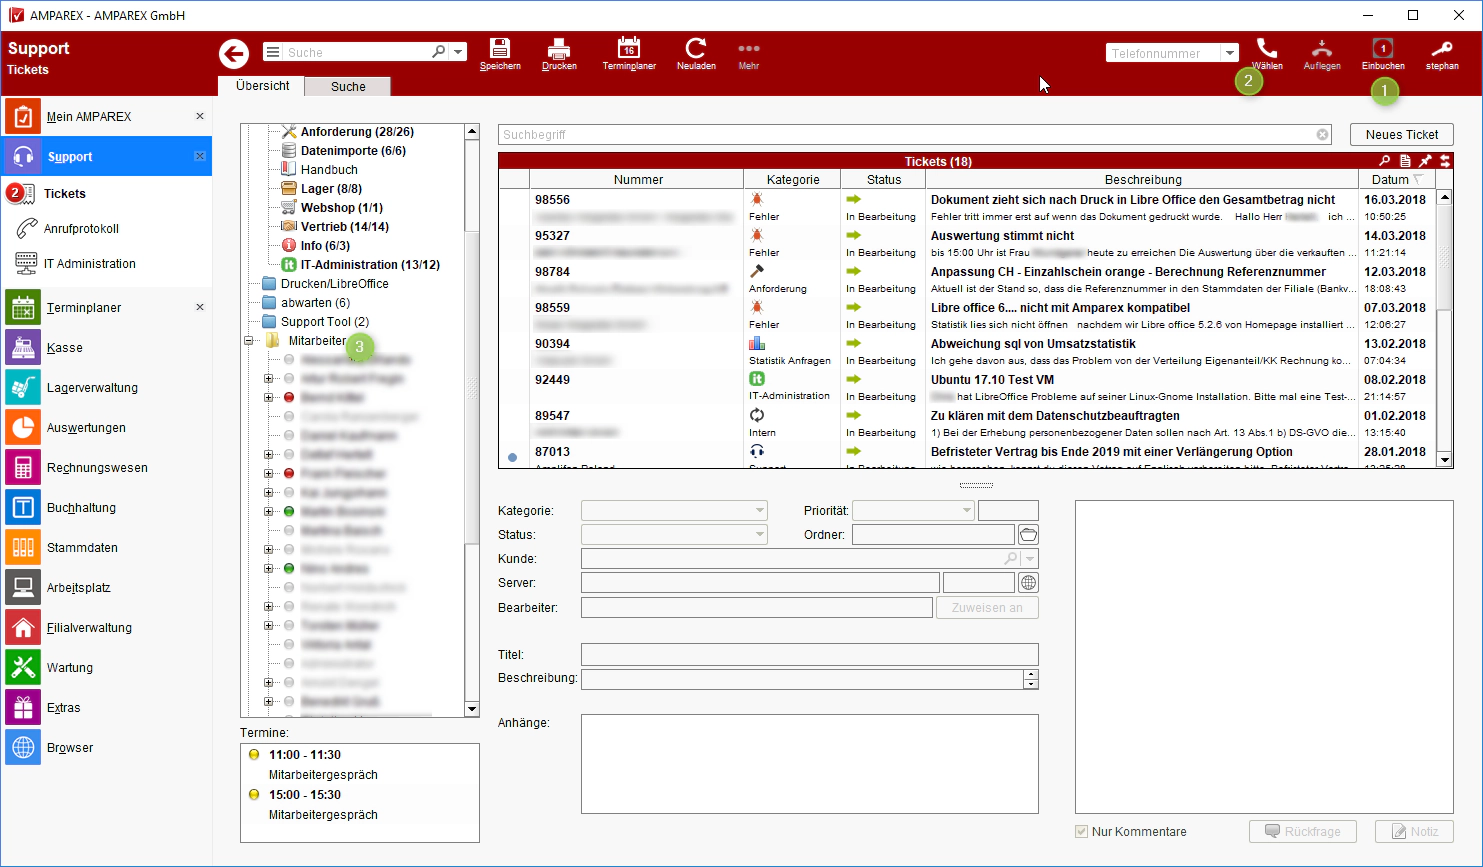Click the Suchbegriff search field
This screenshot has height=867, width=1483.
point(906,135)
